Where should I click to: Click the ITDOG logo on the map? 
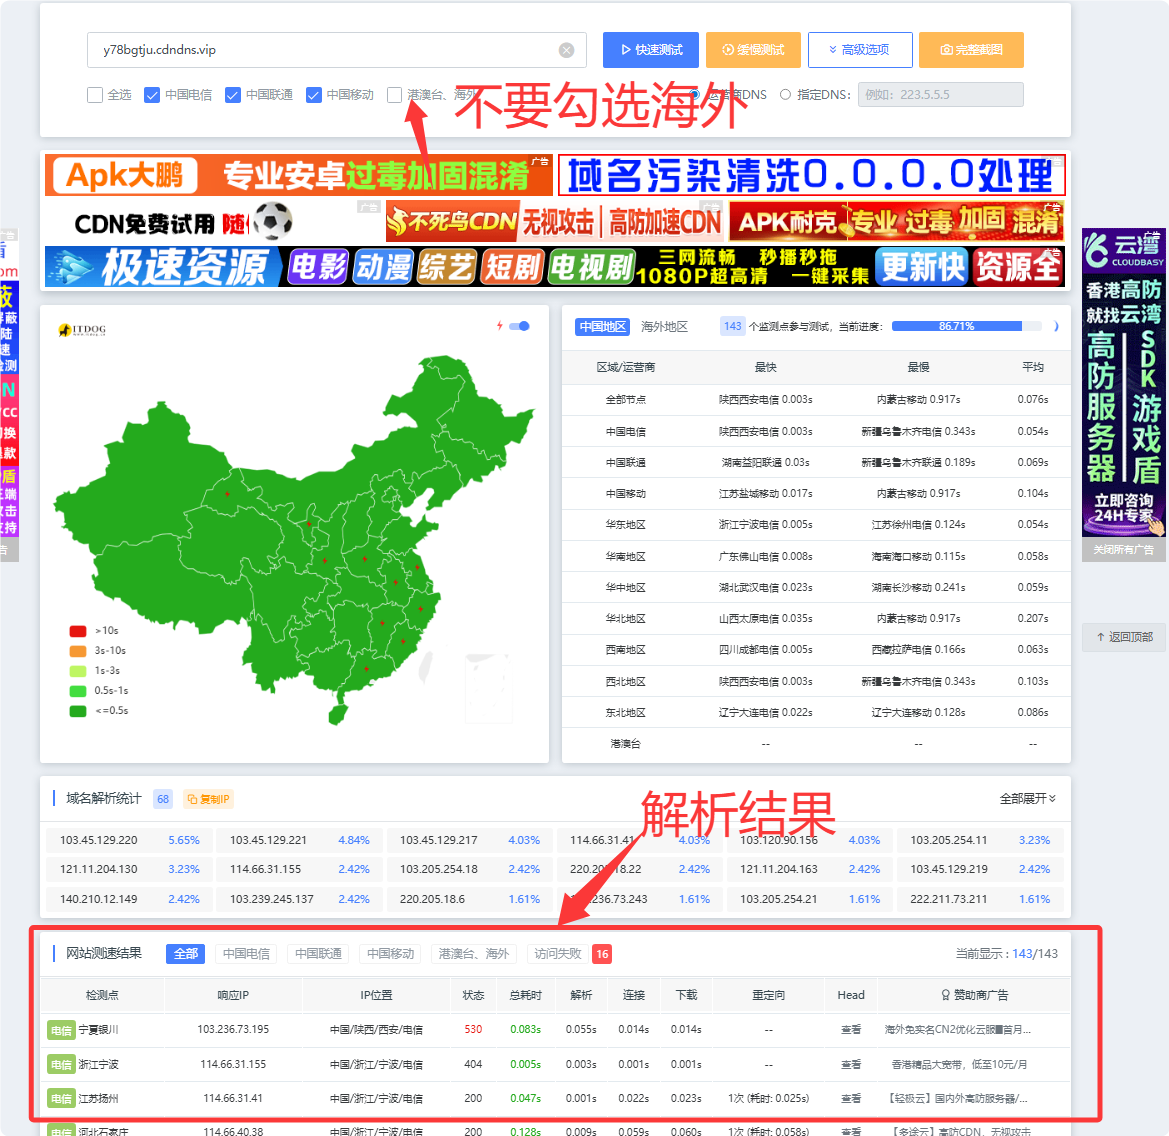pyautogui.click(x=82, y=329)
